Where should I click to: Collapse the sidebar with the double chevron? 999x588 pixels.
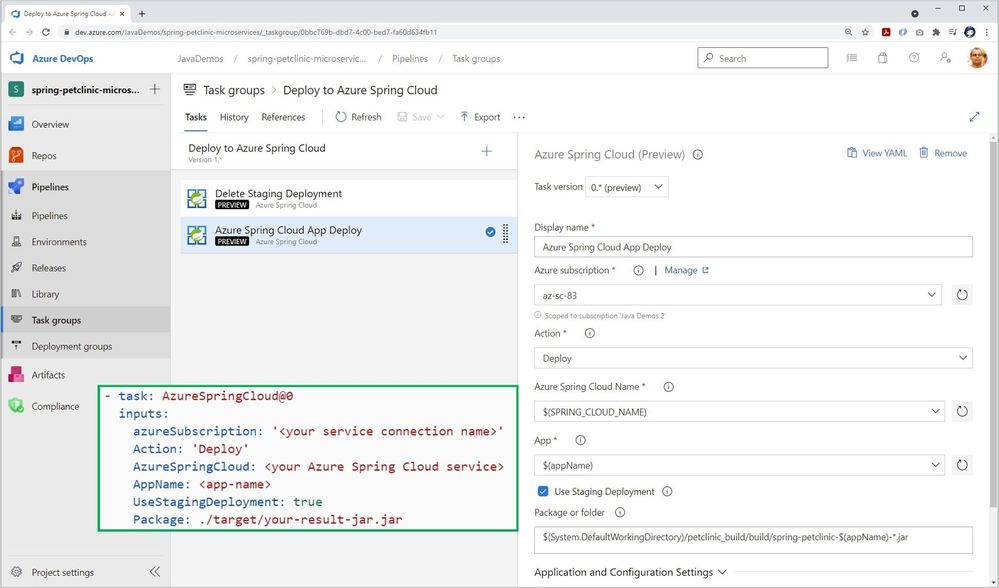[155, 571]
